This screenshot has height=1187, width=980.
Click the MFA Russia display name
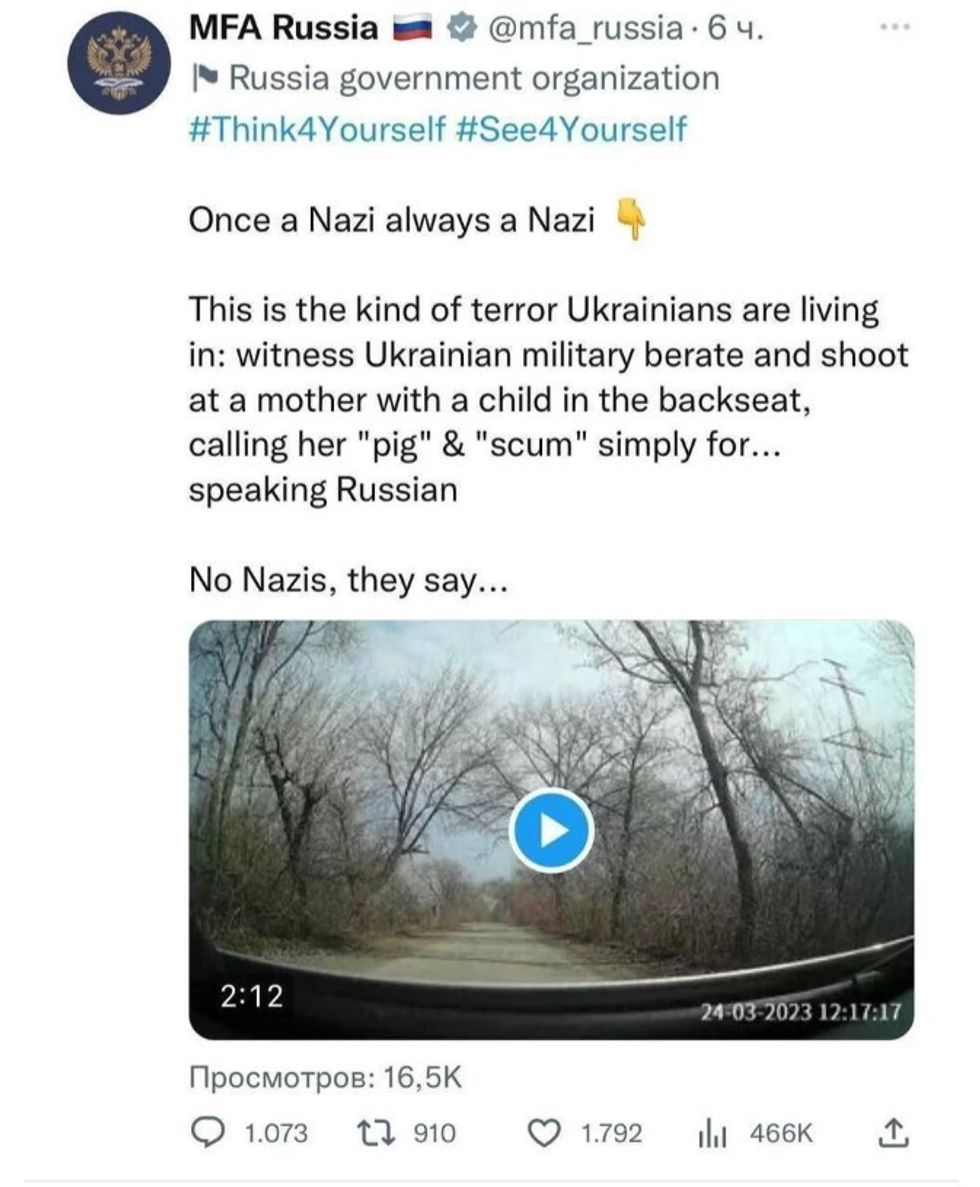(x=283, y=29)
